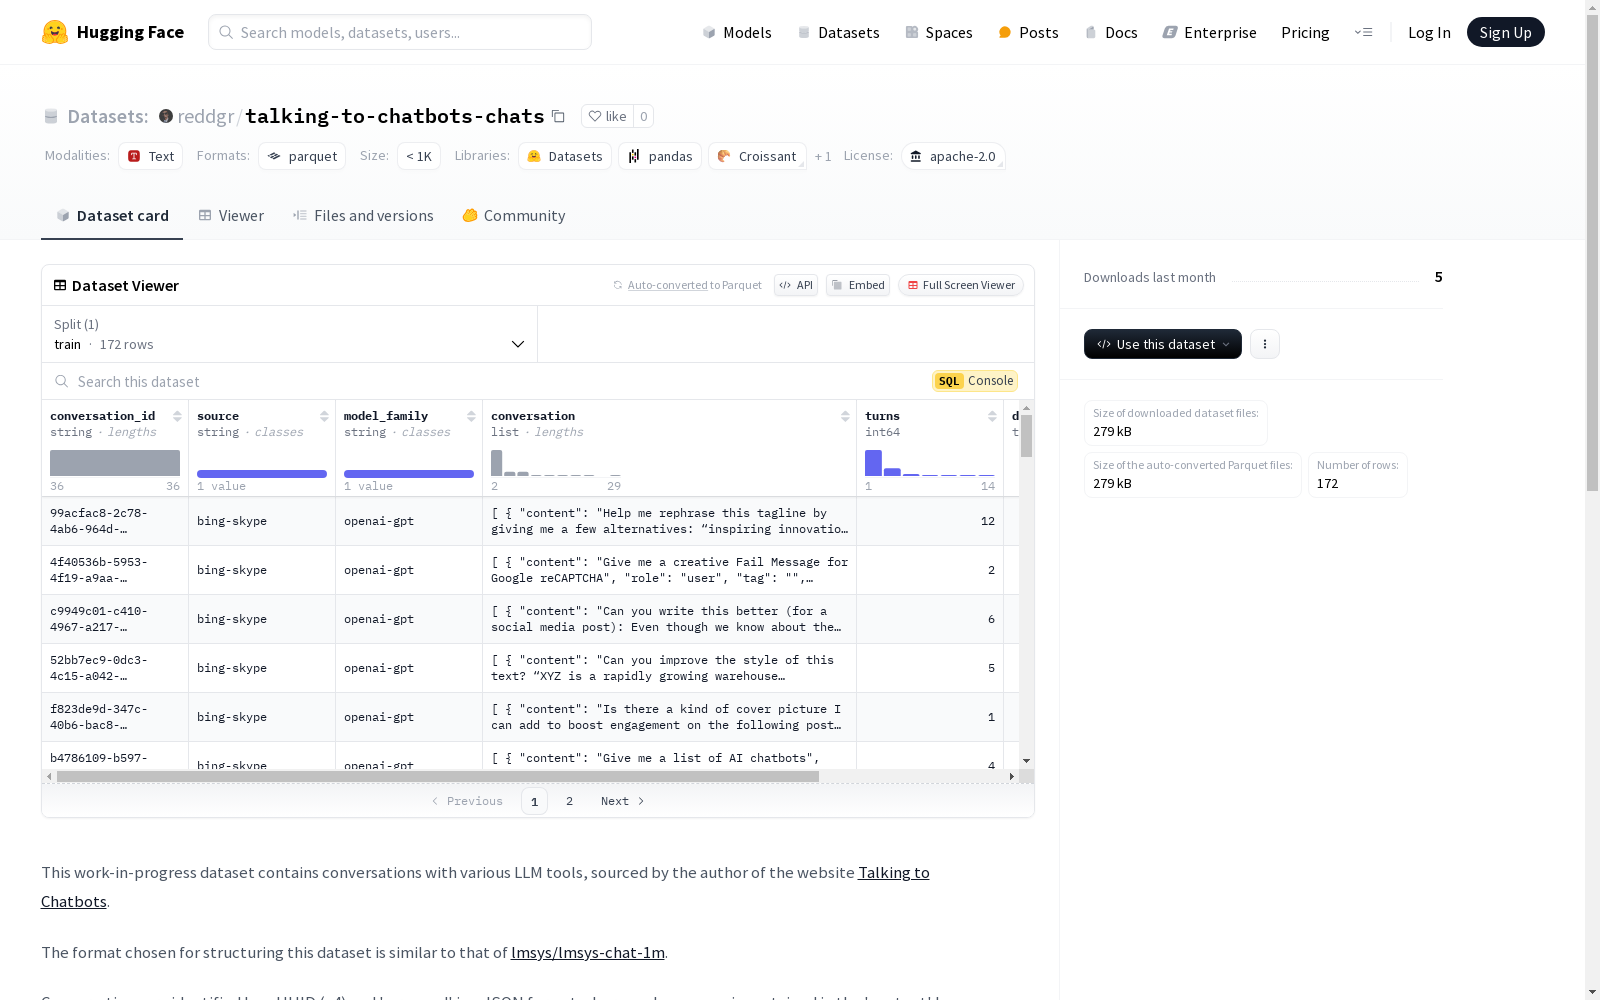The width and height of the screenshot is (1600, 1000).
Task: Click Next page in the viewer pagination
Action: tap(622, 801)
